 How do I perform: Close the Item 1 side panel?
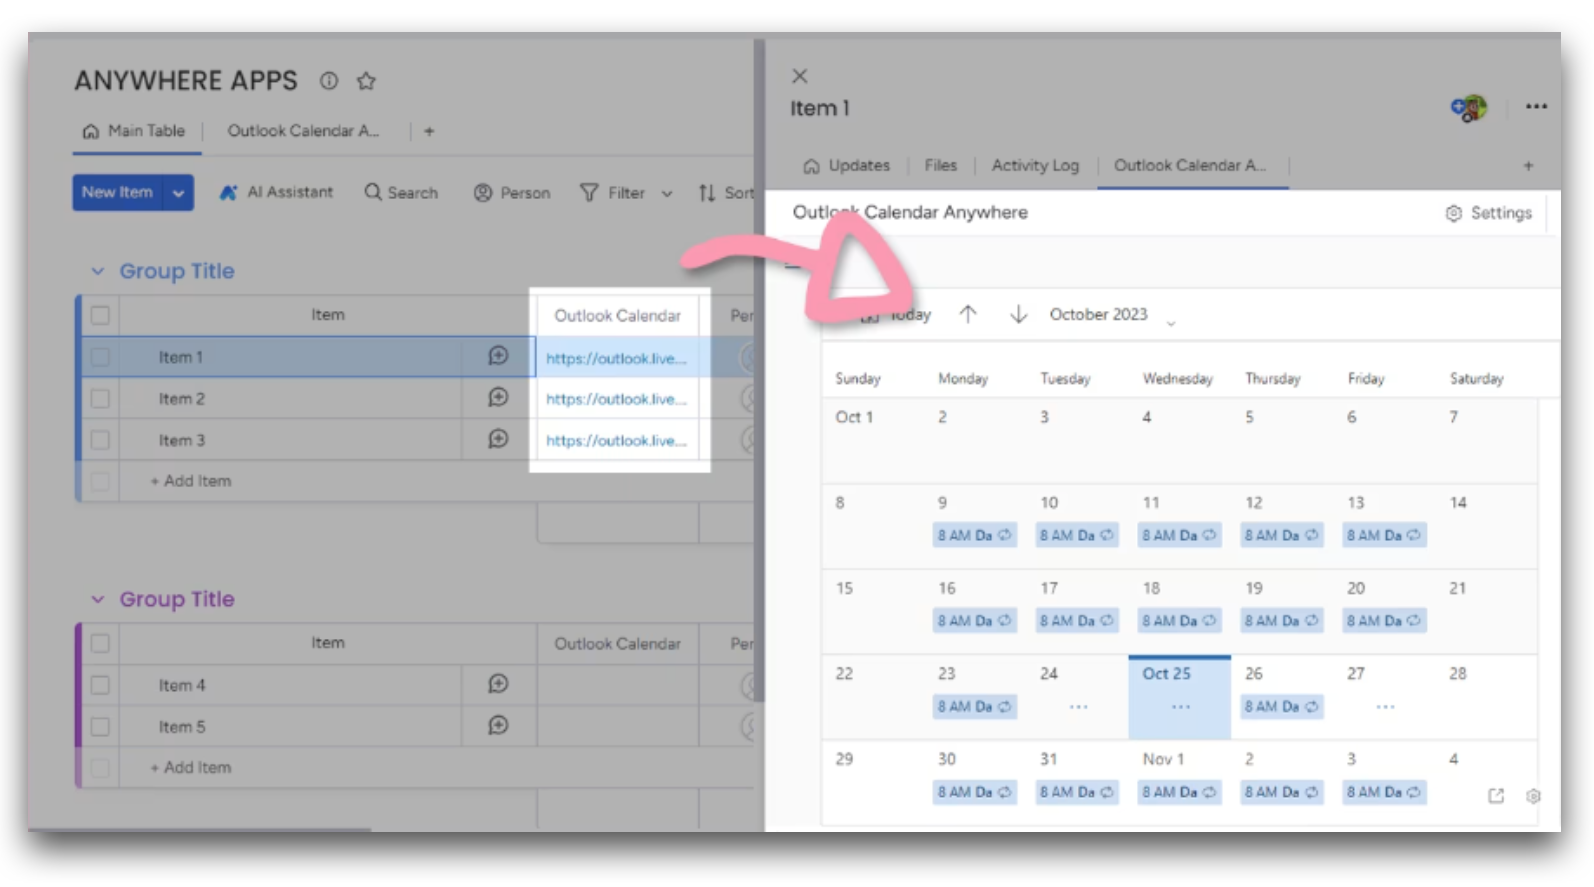(x=799, y=76)
